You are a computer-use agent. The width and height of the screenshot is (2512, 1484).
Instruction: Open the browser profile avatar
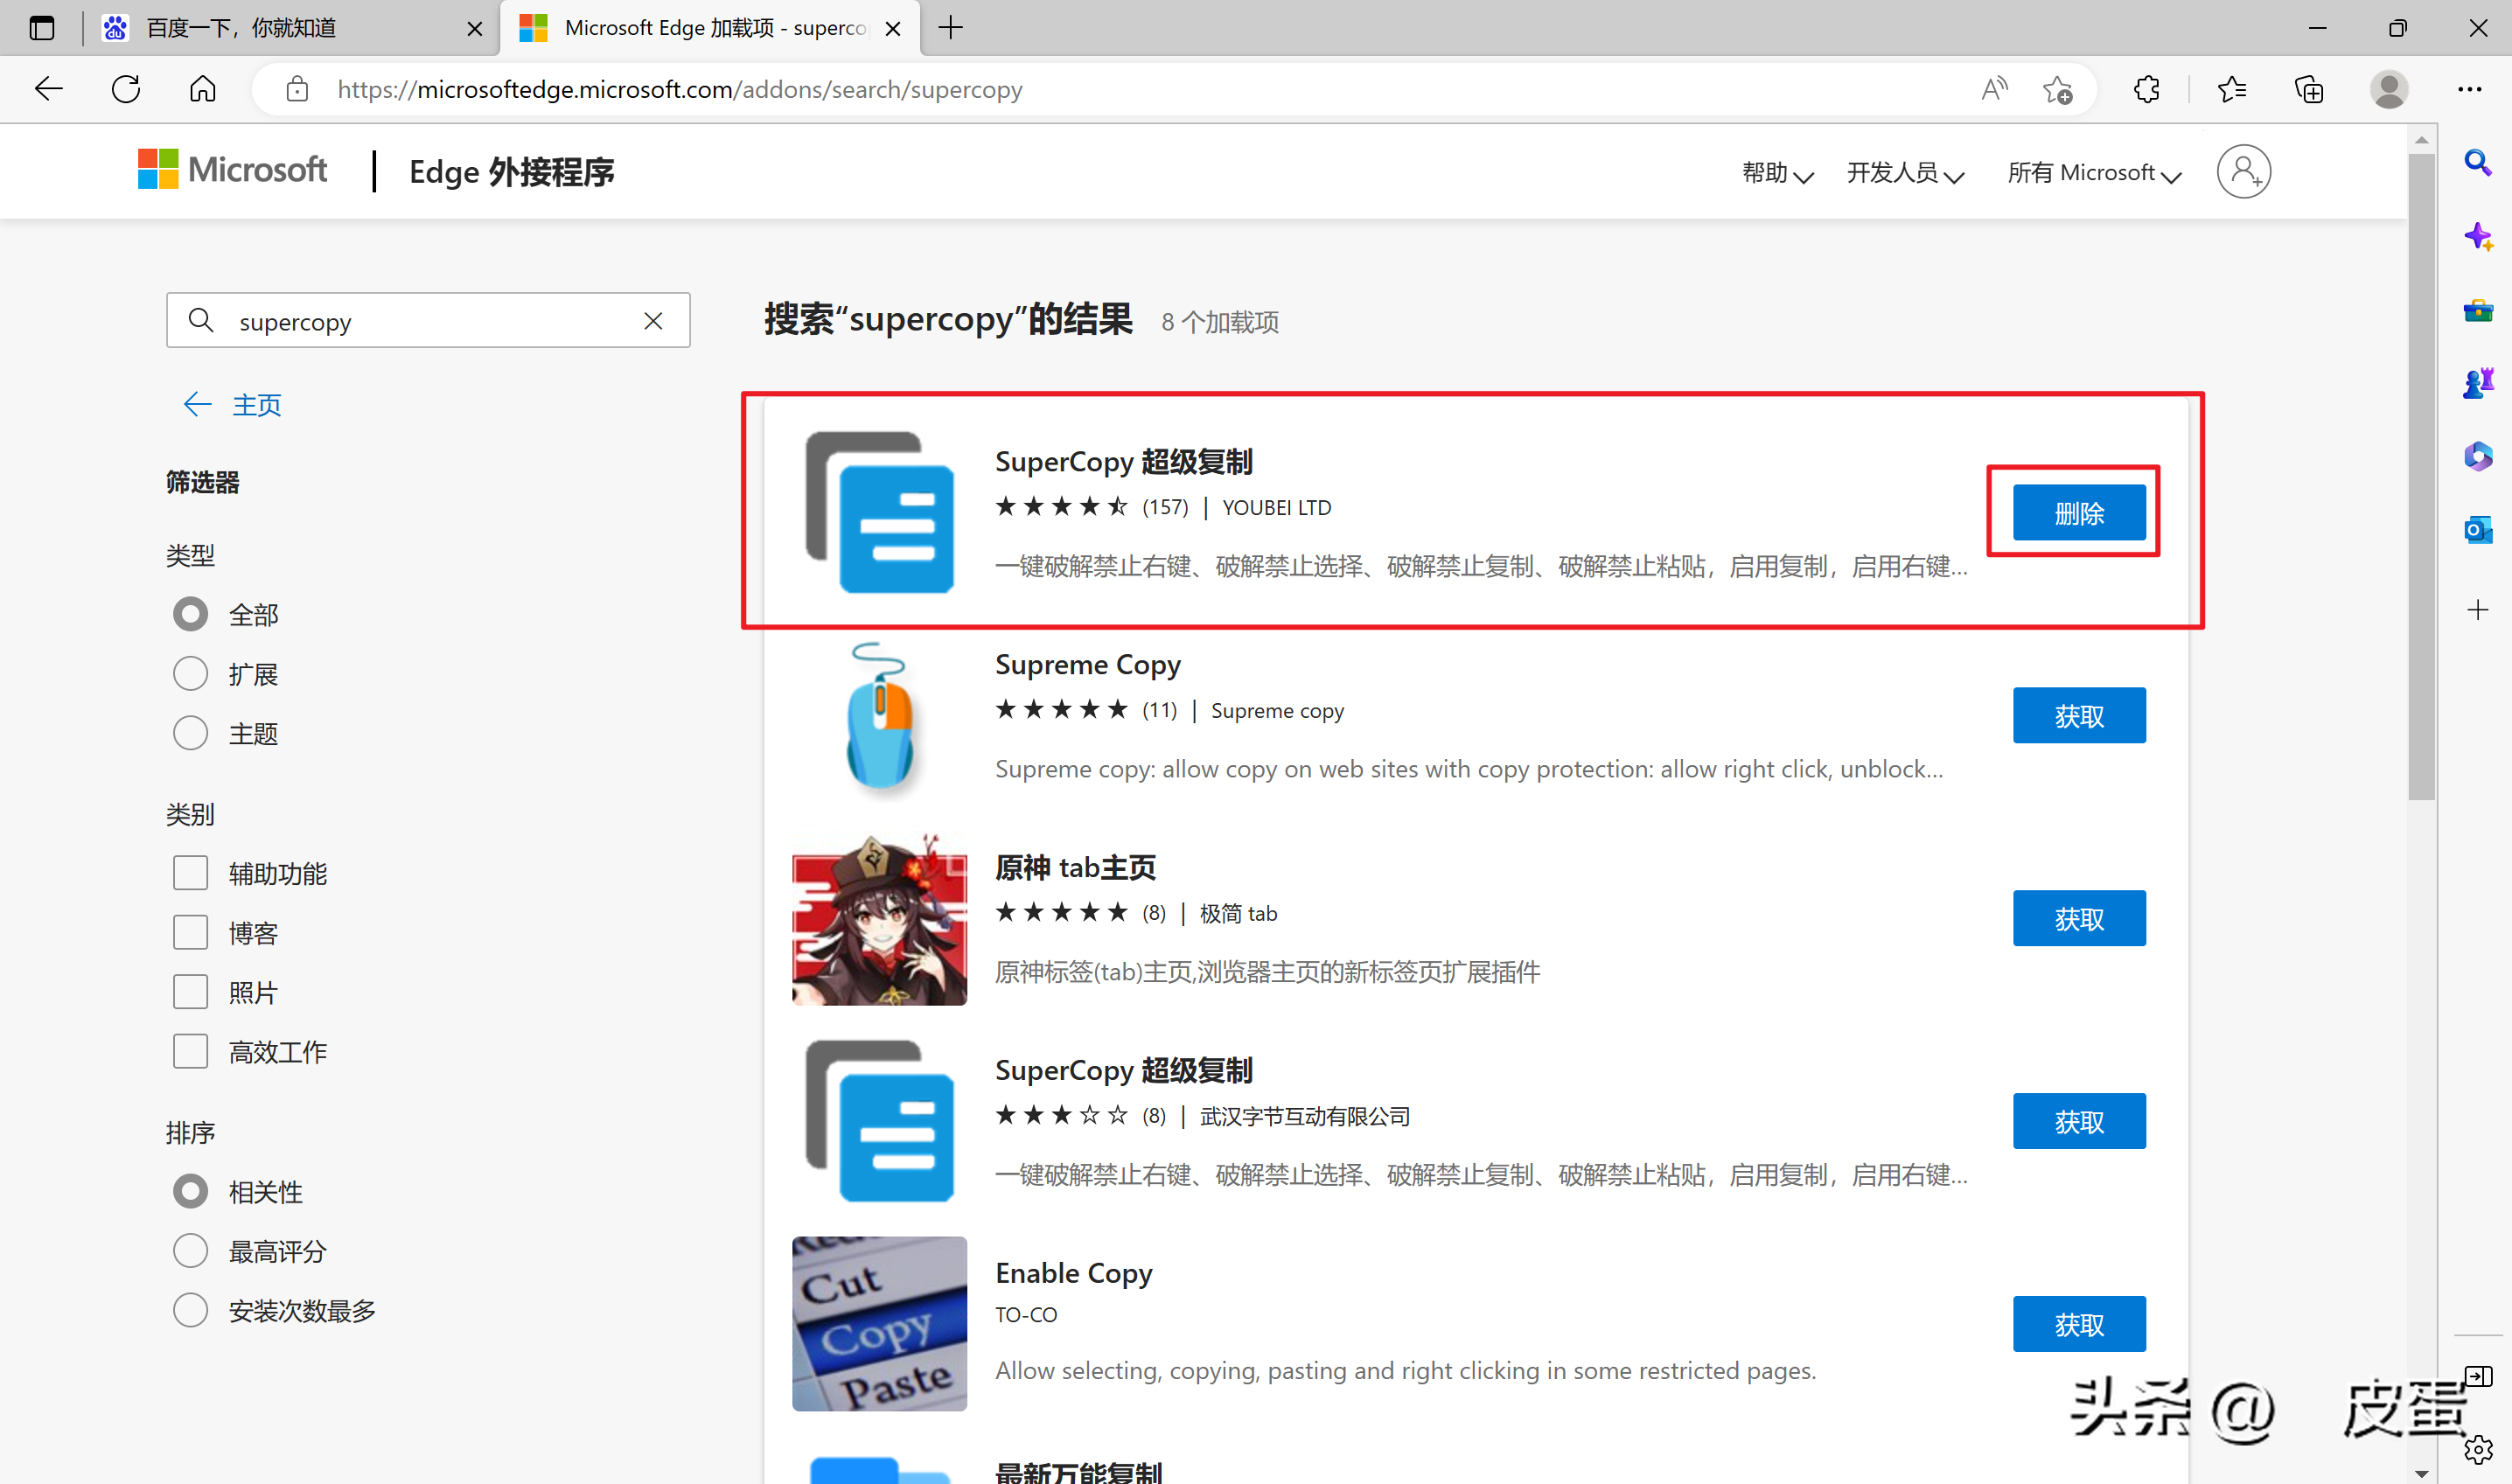point(2389,89)
